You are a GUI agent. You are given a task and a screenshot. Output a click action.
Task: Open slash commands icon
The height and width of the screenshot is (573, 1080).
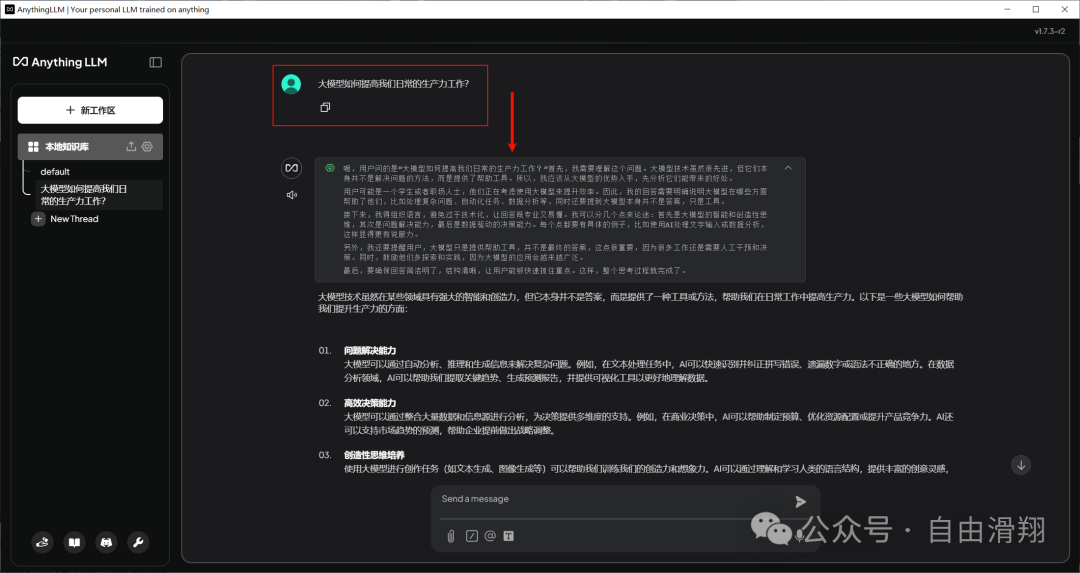[471, 536]
